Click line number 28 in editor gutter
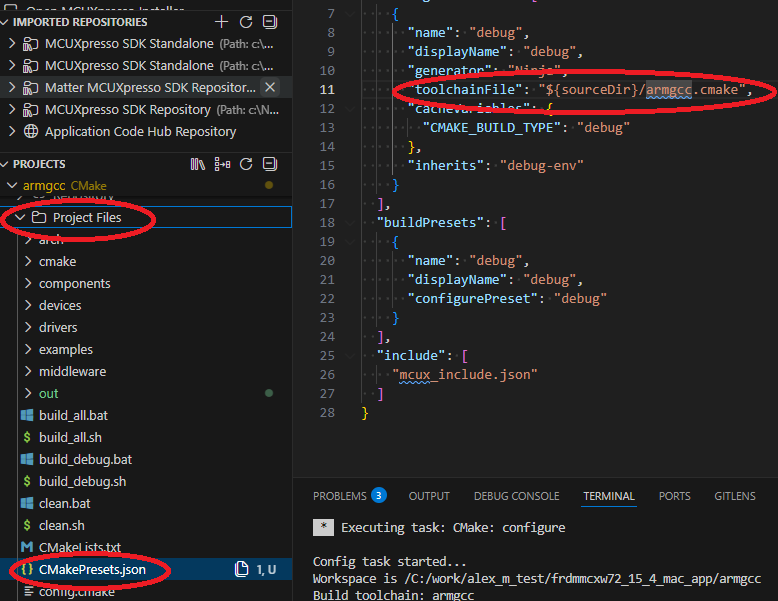 327,412
